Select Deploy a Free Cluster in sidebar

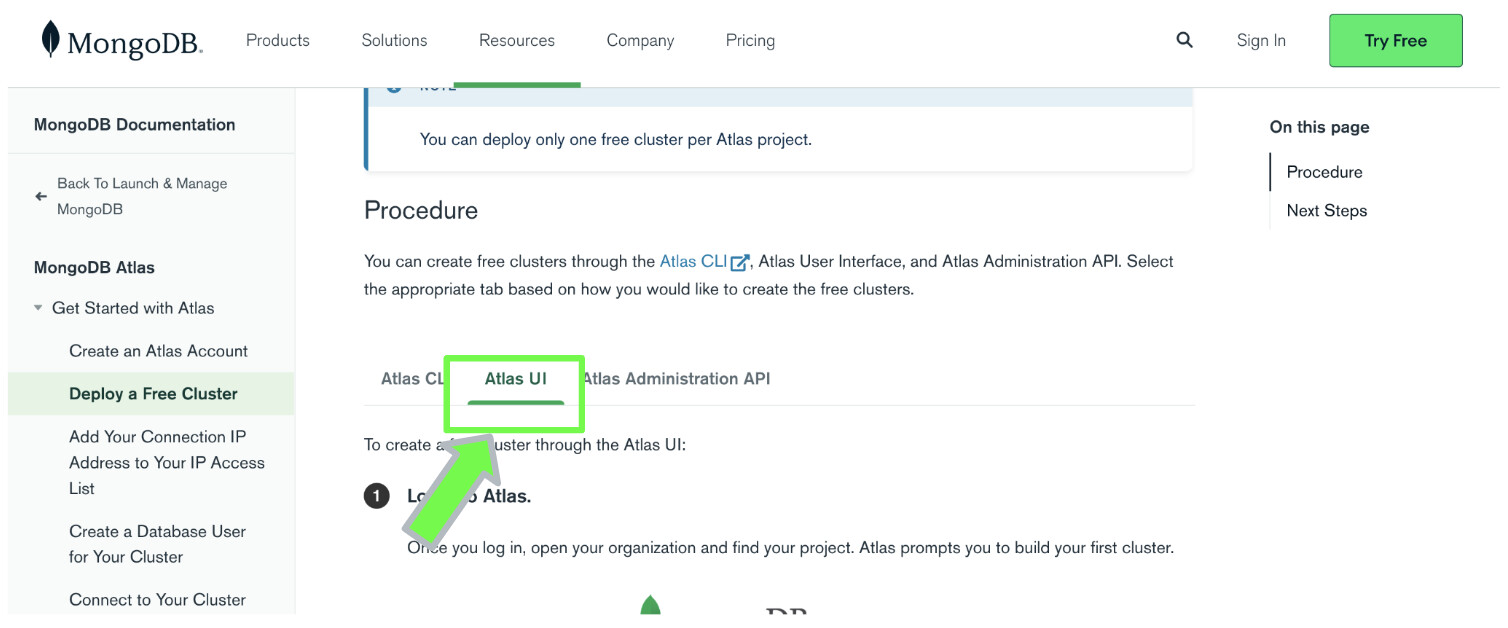click(153, 394)
